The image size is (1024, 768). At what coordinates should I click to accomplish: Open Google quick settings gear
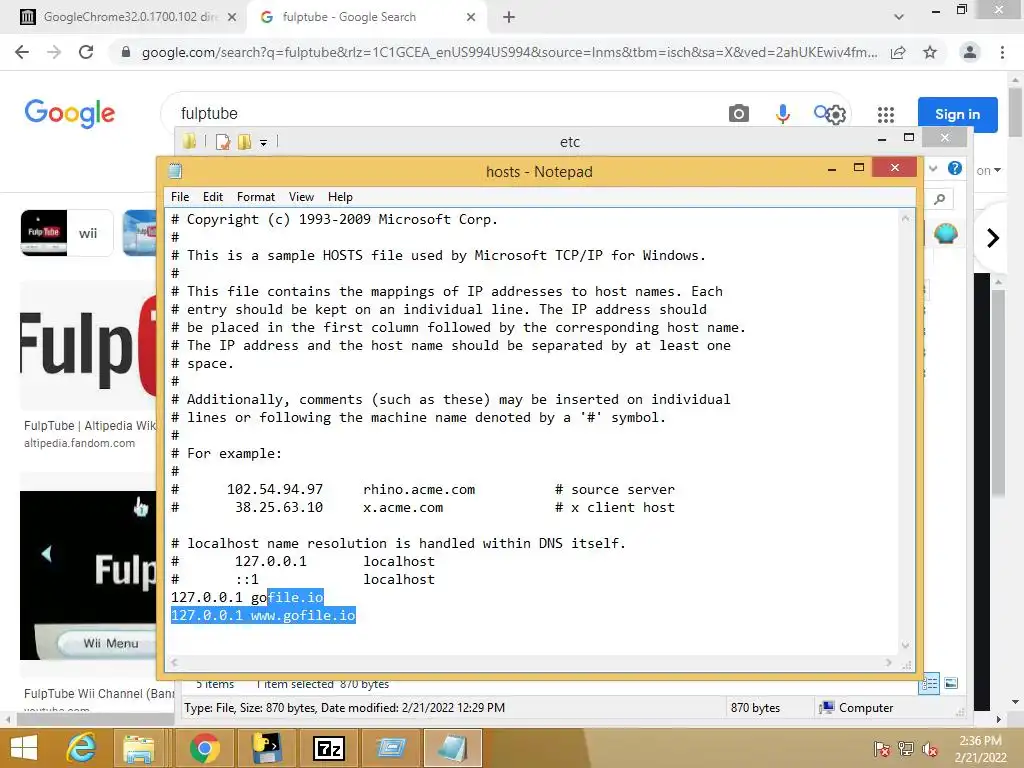835,116
